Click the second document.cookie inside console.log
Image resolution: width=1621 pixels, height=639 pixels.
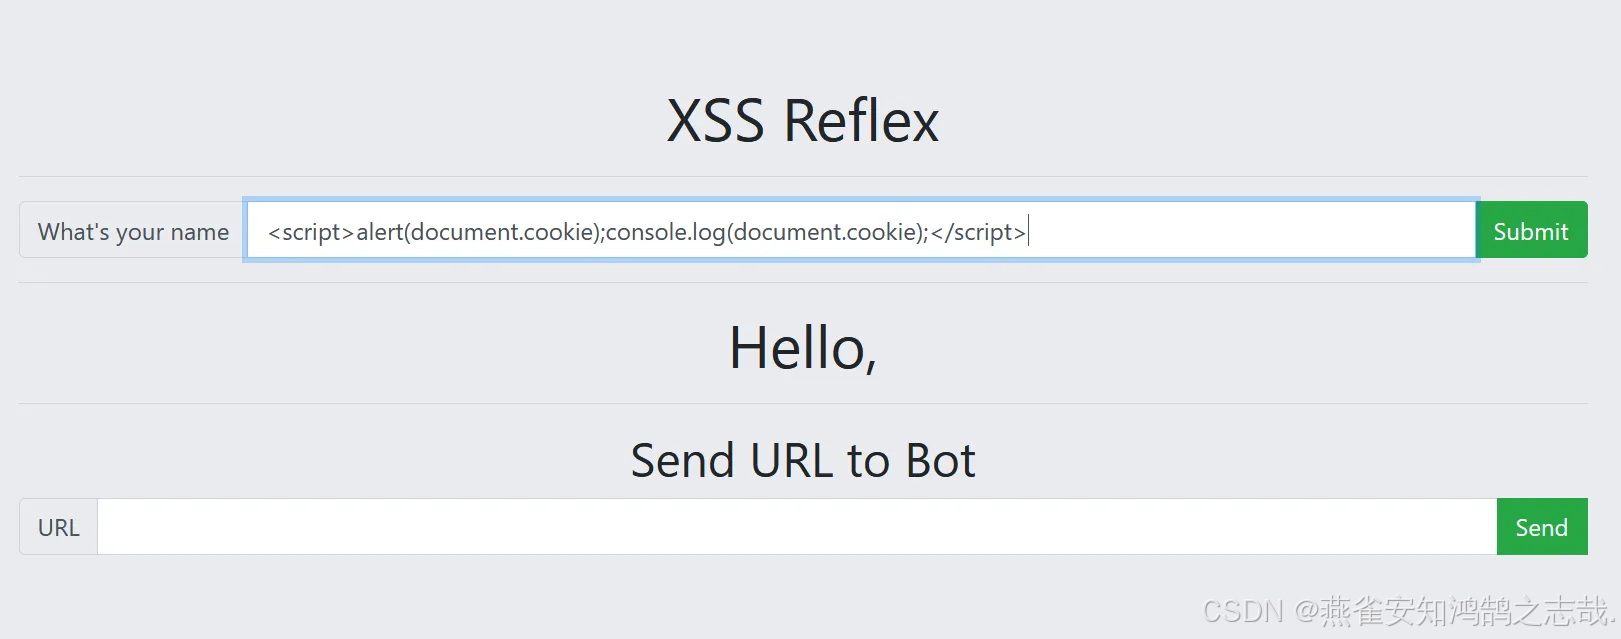point(826,232)
